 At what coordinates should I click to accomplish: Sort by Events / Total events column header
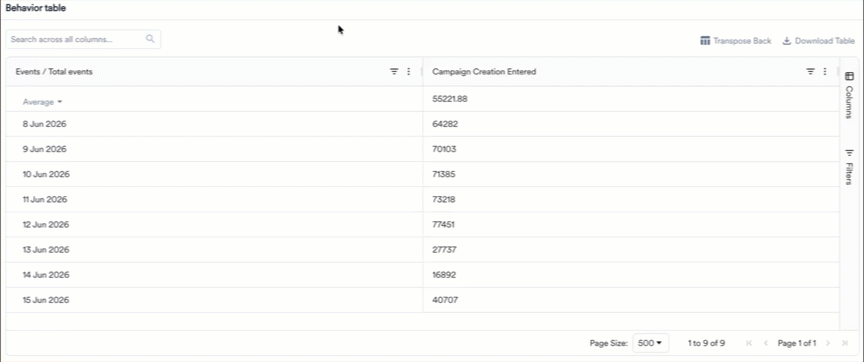point(54,72)
